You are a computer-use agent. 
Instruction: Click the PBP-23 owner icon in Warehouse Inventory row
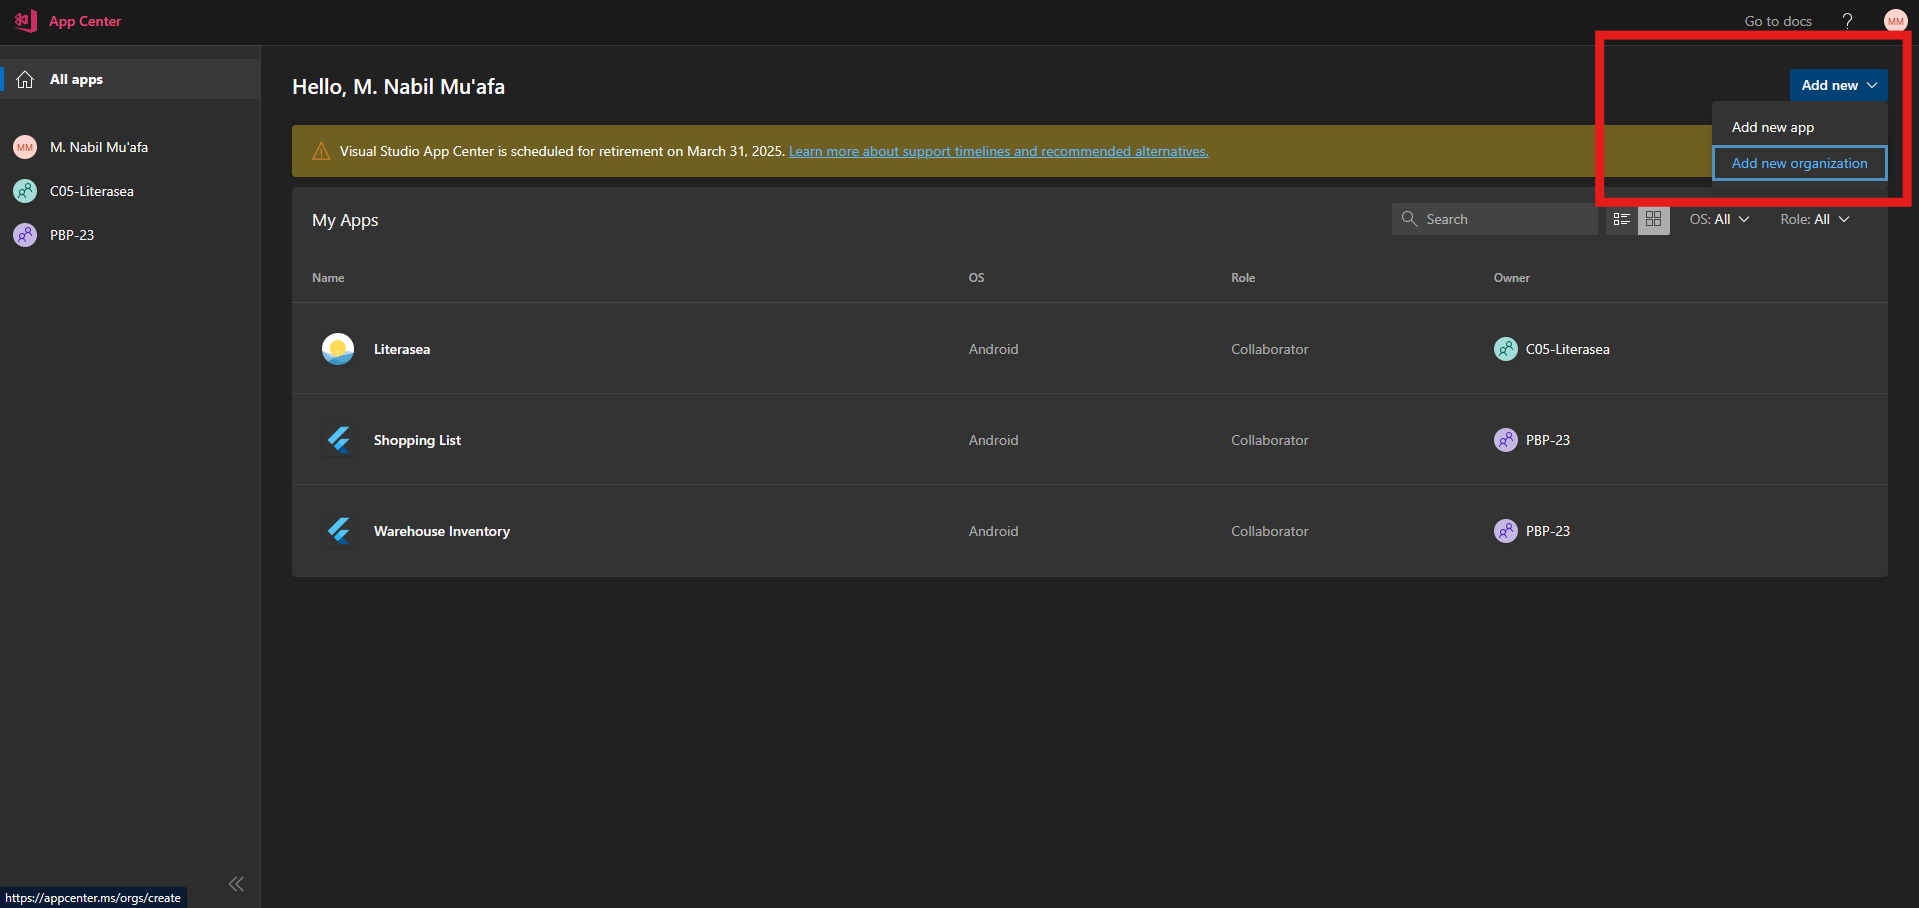pyautogui.click(x=1506, y=531)
